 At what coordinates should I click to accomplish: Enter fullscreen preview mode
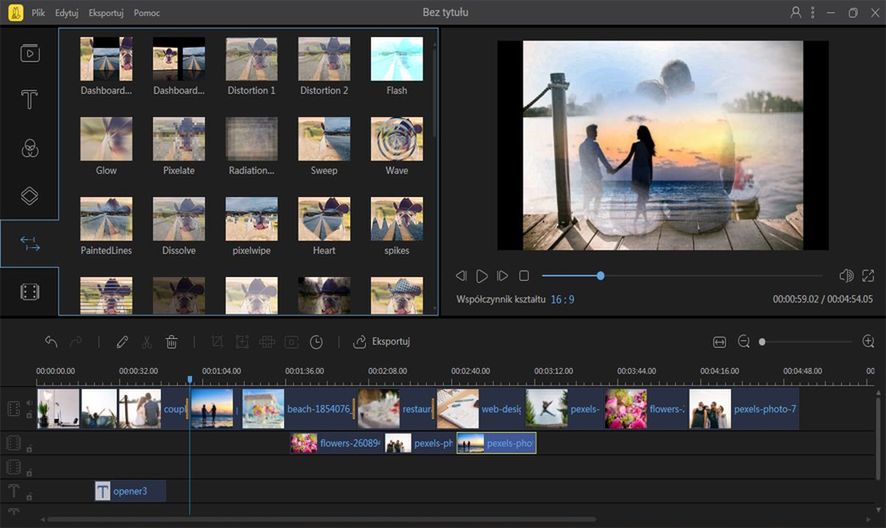tap(868, 275)
